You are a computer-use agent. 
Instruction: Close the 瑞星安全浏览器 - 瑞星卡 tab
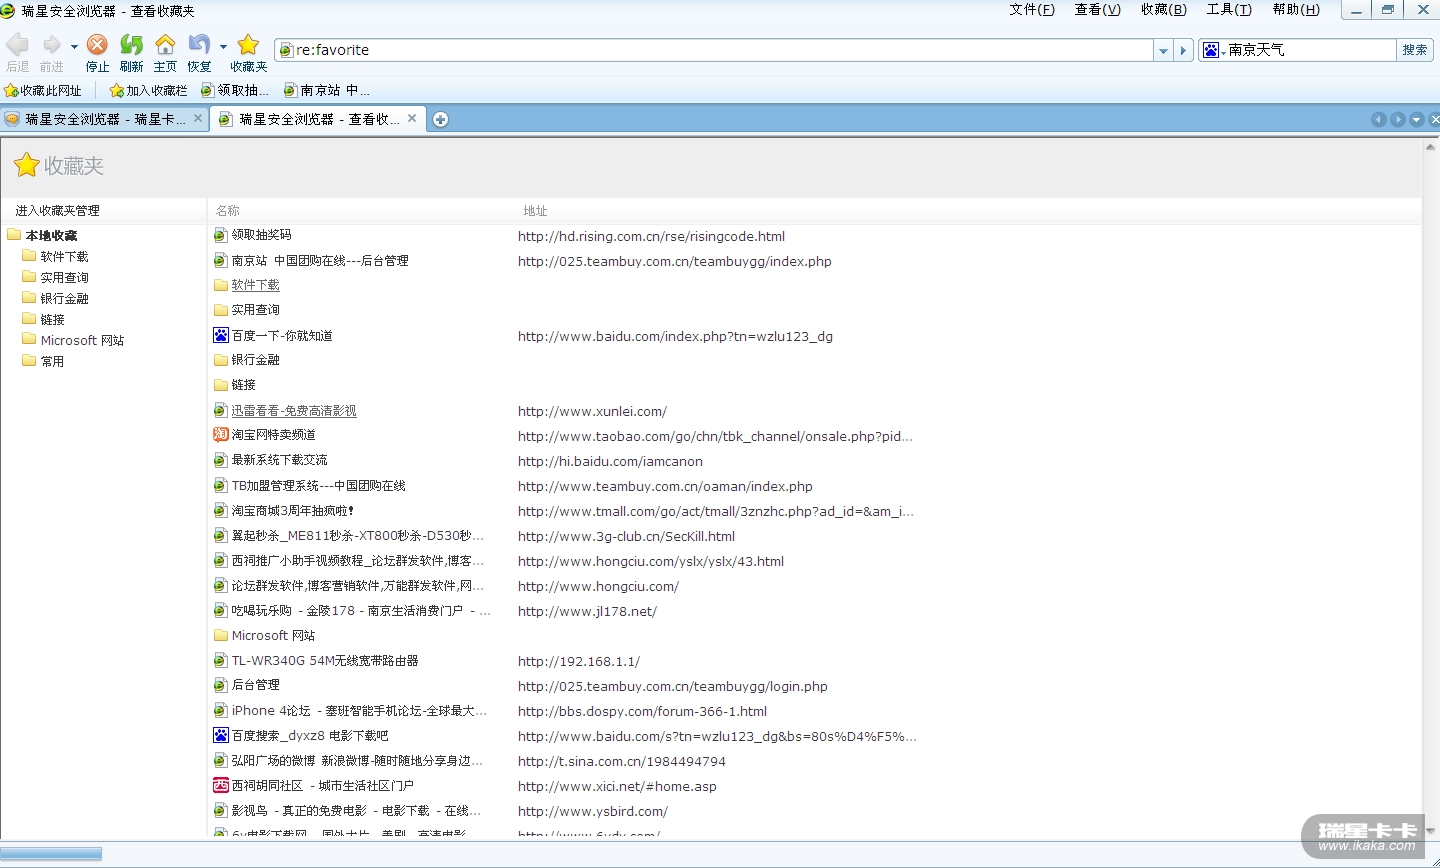pyautogui.click(x=198, y=118)
